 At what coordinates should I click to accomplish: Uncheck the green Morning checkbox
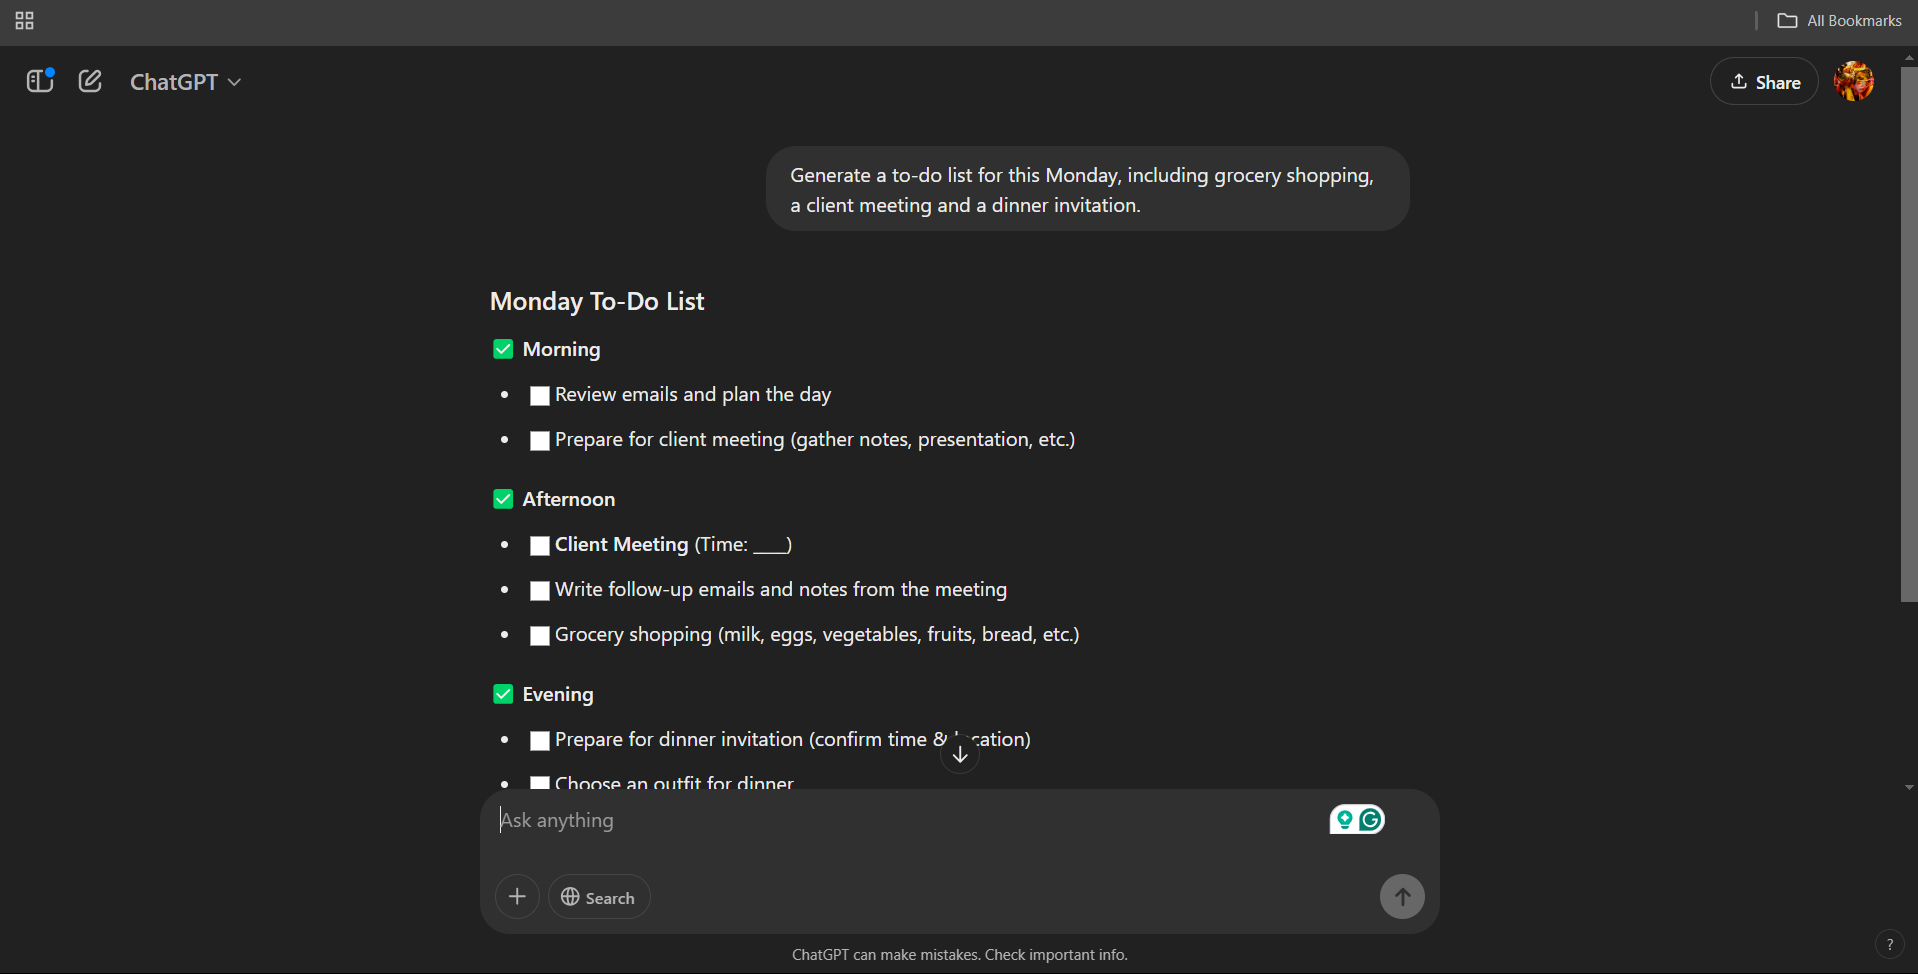[x=503, y=348]
